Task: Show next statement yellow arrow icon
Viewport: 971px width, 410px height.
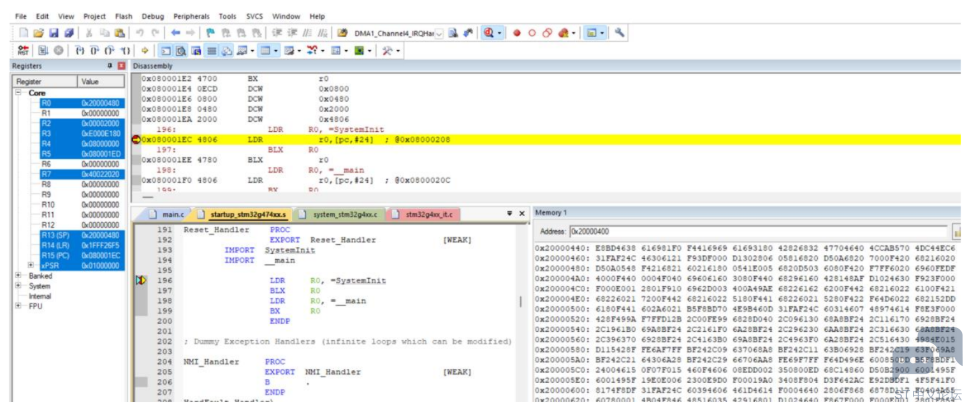Action: click(x=146, y=51)
